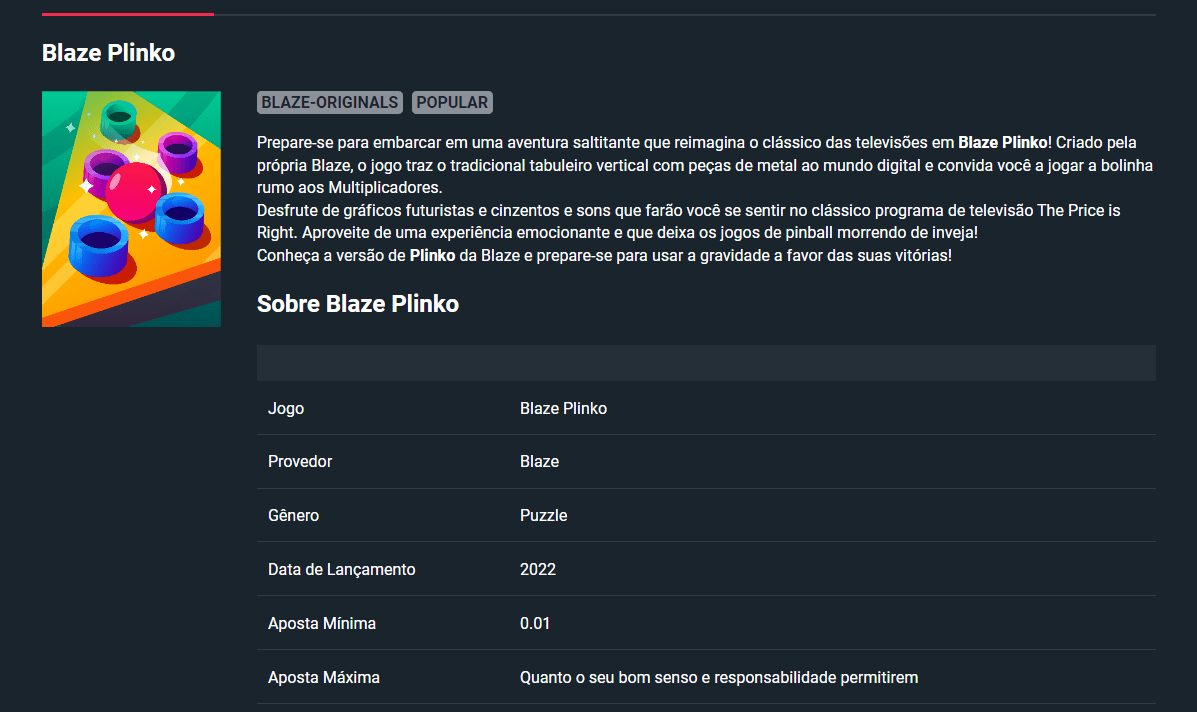The height and width of the screenshot is (712, 1197).
Task: Click the Blaze Plinko page title
Action: (108, 53)
